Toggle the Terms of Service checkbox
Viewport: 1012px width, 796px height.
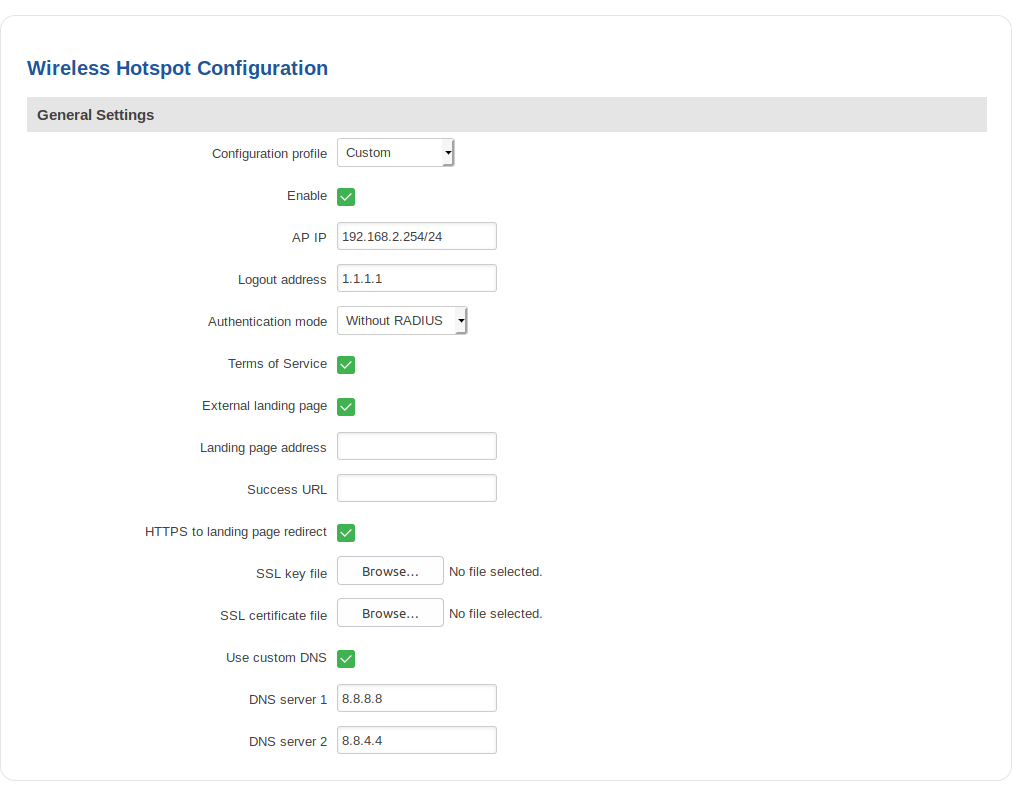click(345, 364)
